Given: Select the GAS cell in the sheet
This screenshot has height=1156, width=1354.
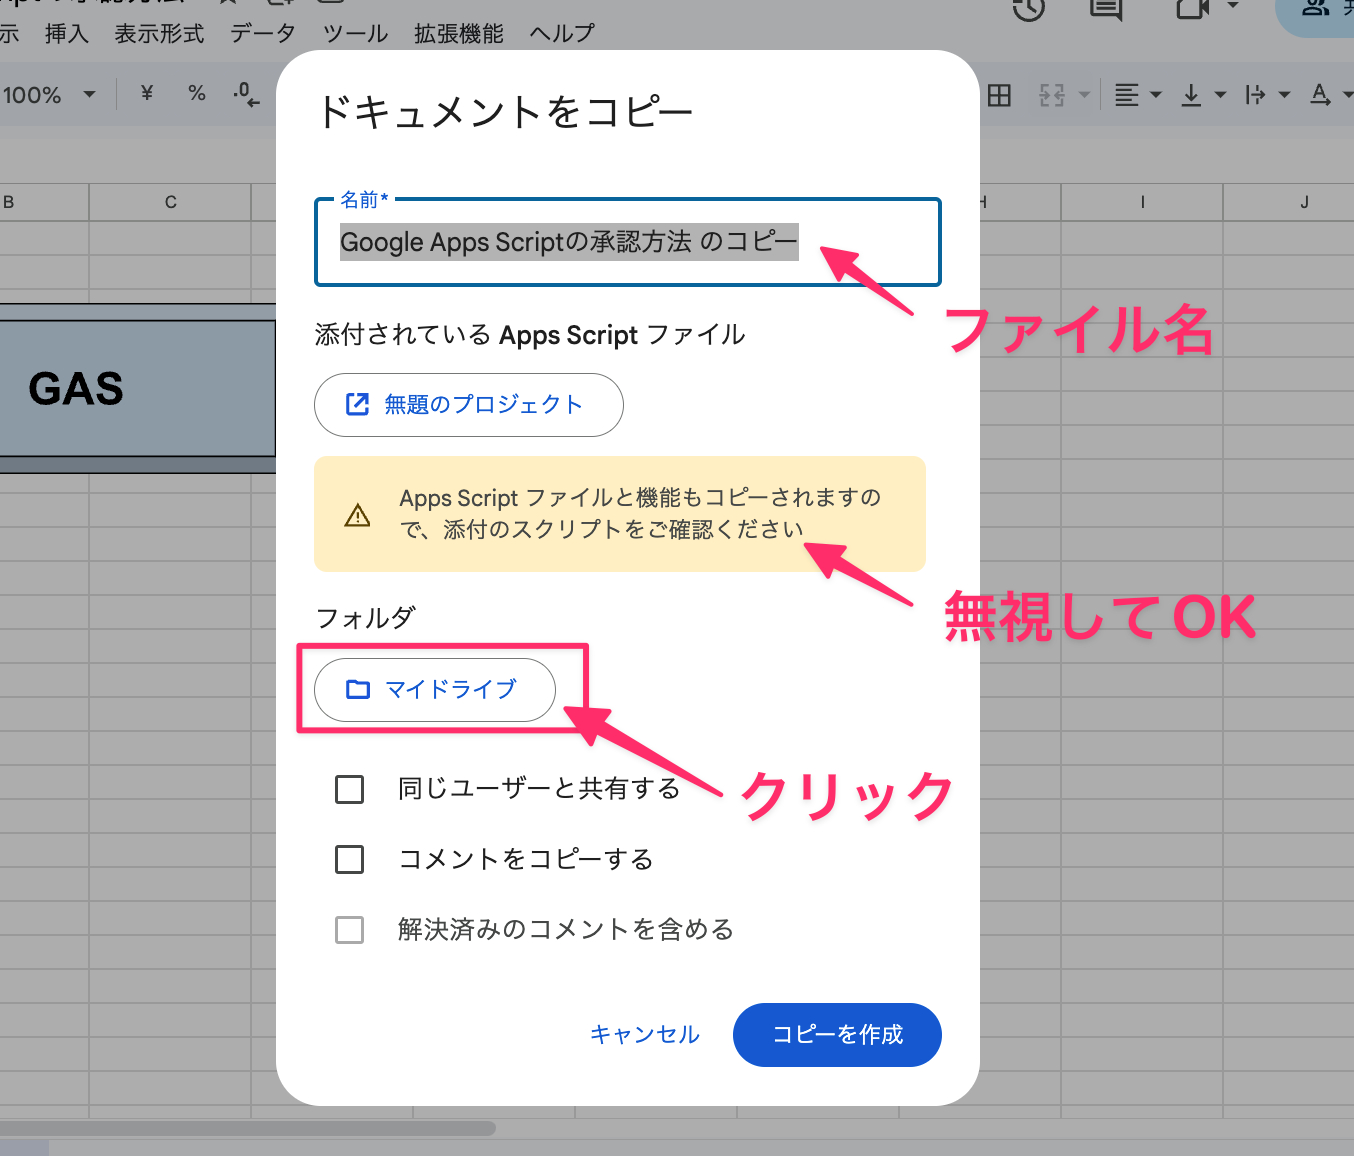Looking at the screenshot, I should pyautogui.click(x=138, y=388).
